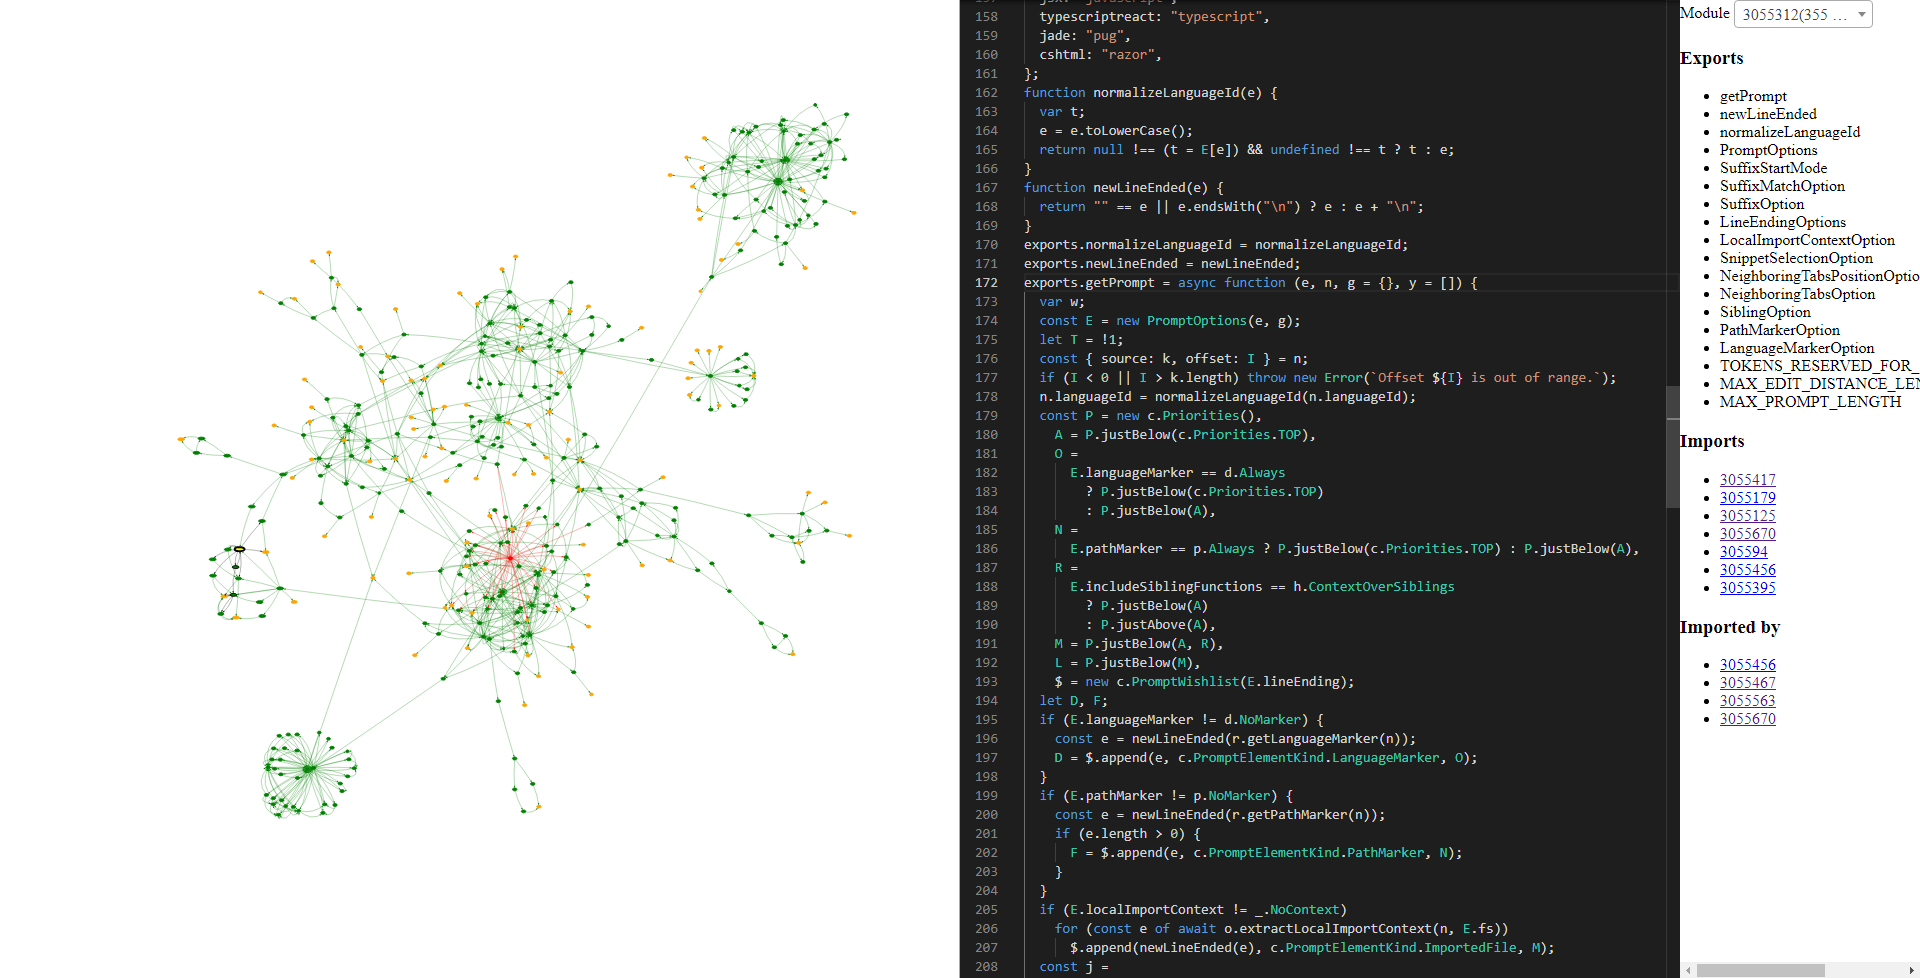1920x978 pixels.
Task: Follow import link 3055125
Action: pos(1747,516)
